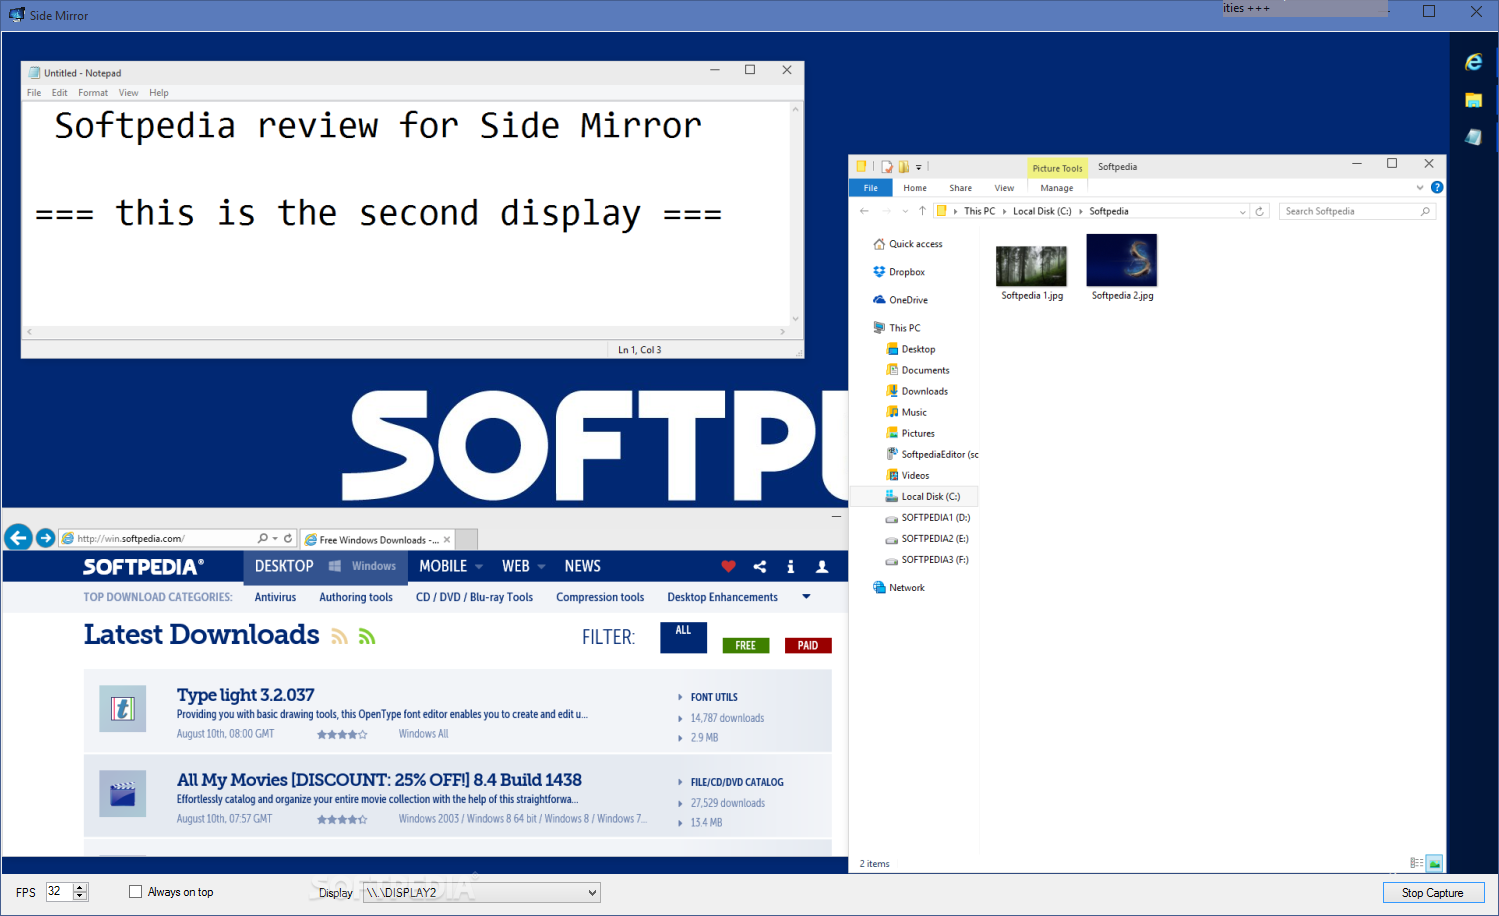Image resolution: width=1499 pixels, height=916 pixels.
Task: Click the third app icon on mirrored taskbar
Action: 1473,137
